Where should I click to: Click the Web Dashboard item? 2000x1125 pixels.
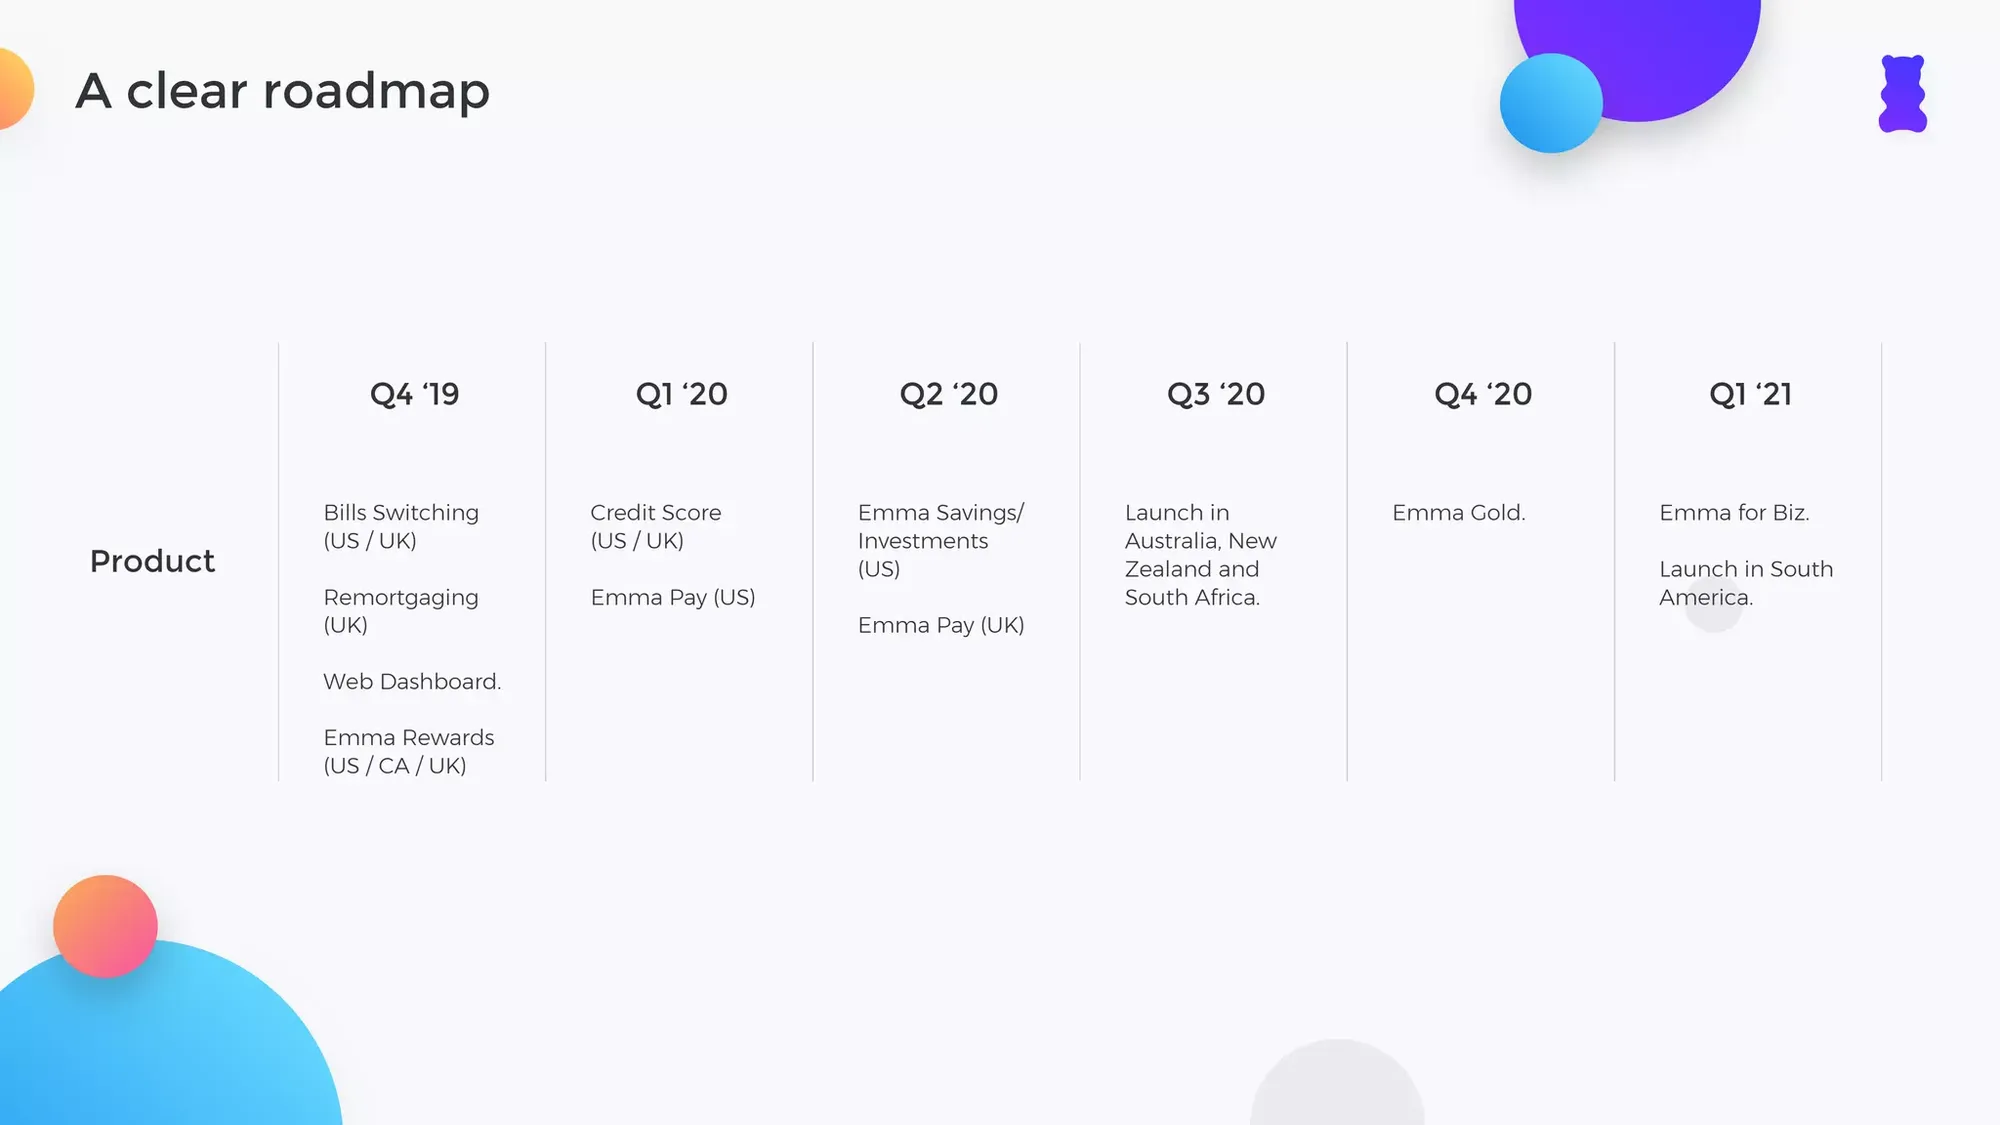point(412,682)
